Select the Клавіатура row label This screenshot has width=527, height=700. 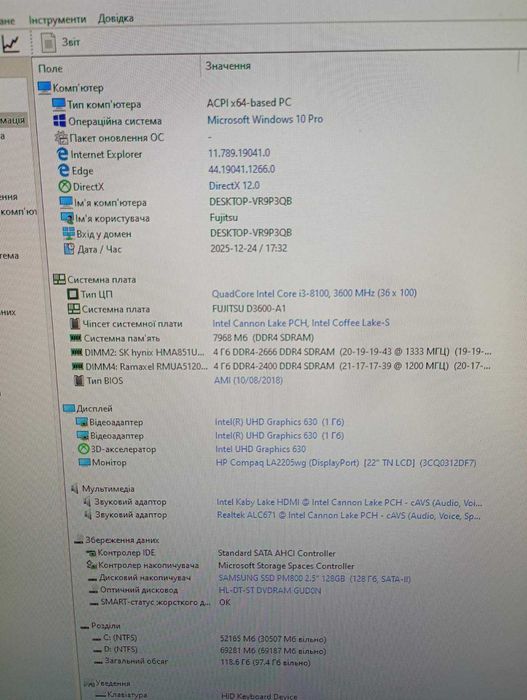pos(127,695)
